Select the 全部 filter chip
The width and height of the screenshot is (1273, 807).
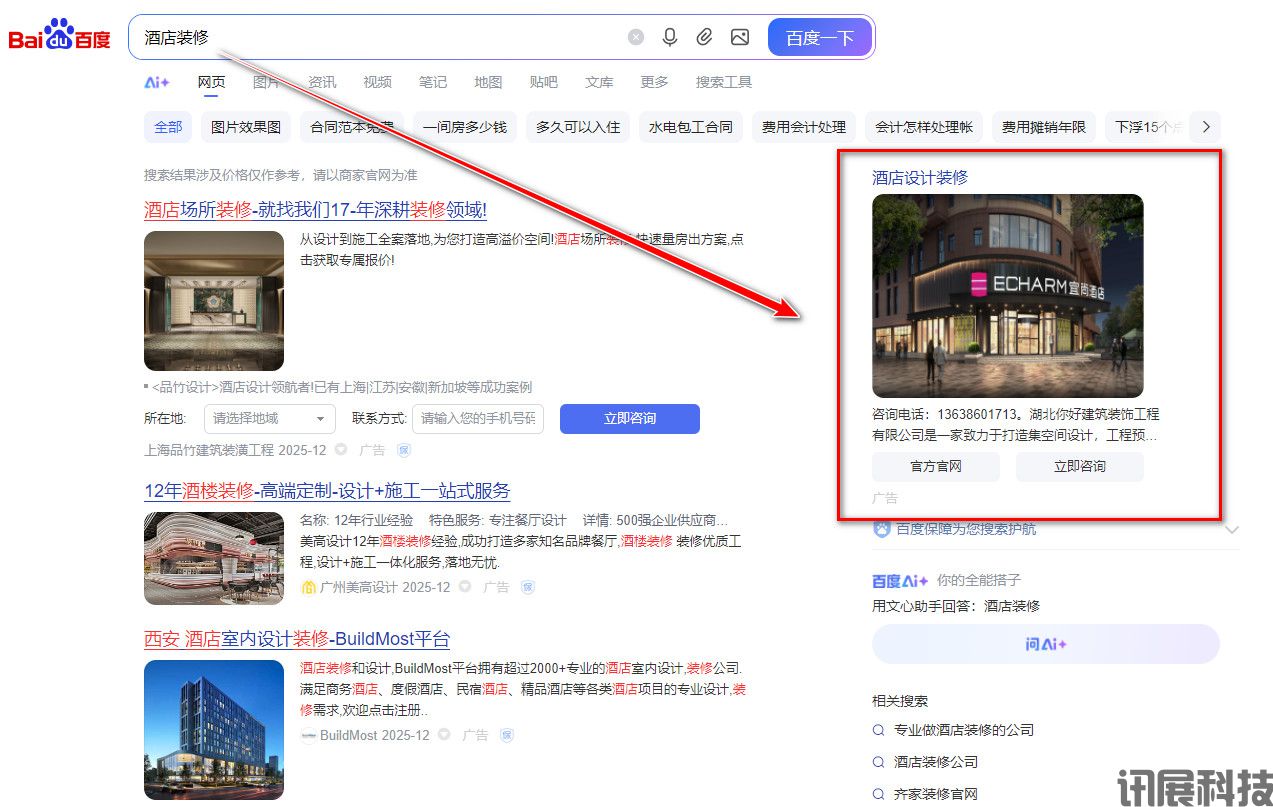pos(168,127)
